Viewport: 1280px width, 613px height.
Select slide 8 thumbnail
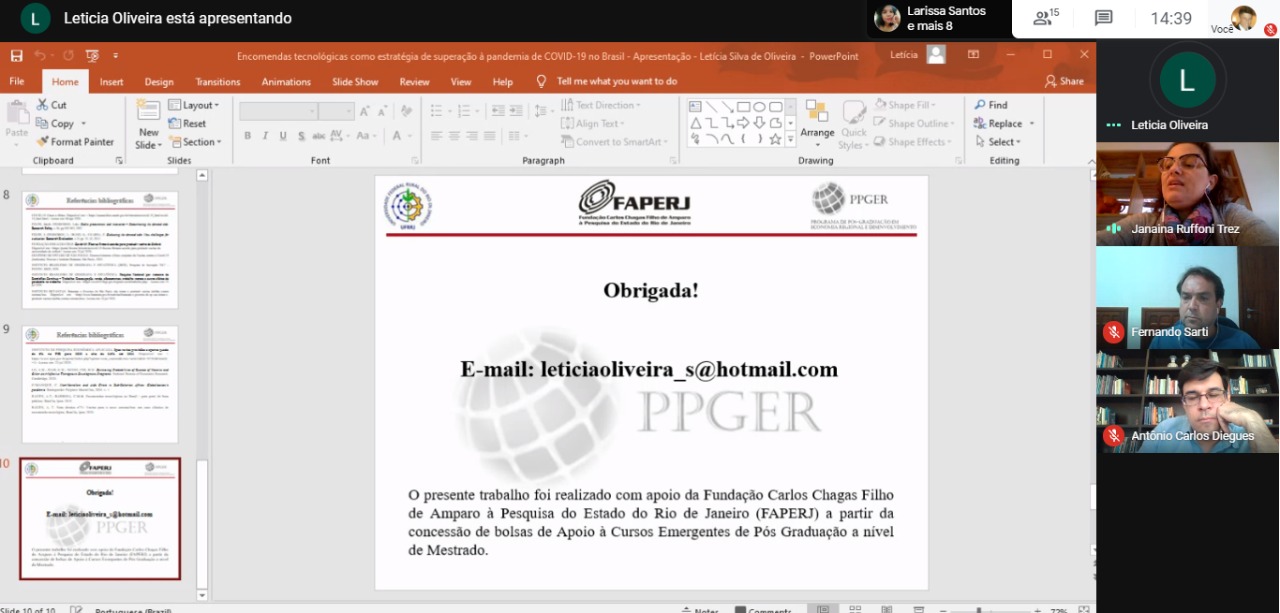100,250
